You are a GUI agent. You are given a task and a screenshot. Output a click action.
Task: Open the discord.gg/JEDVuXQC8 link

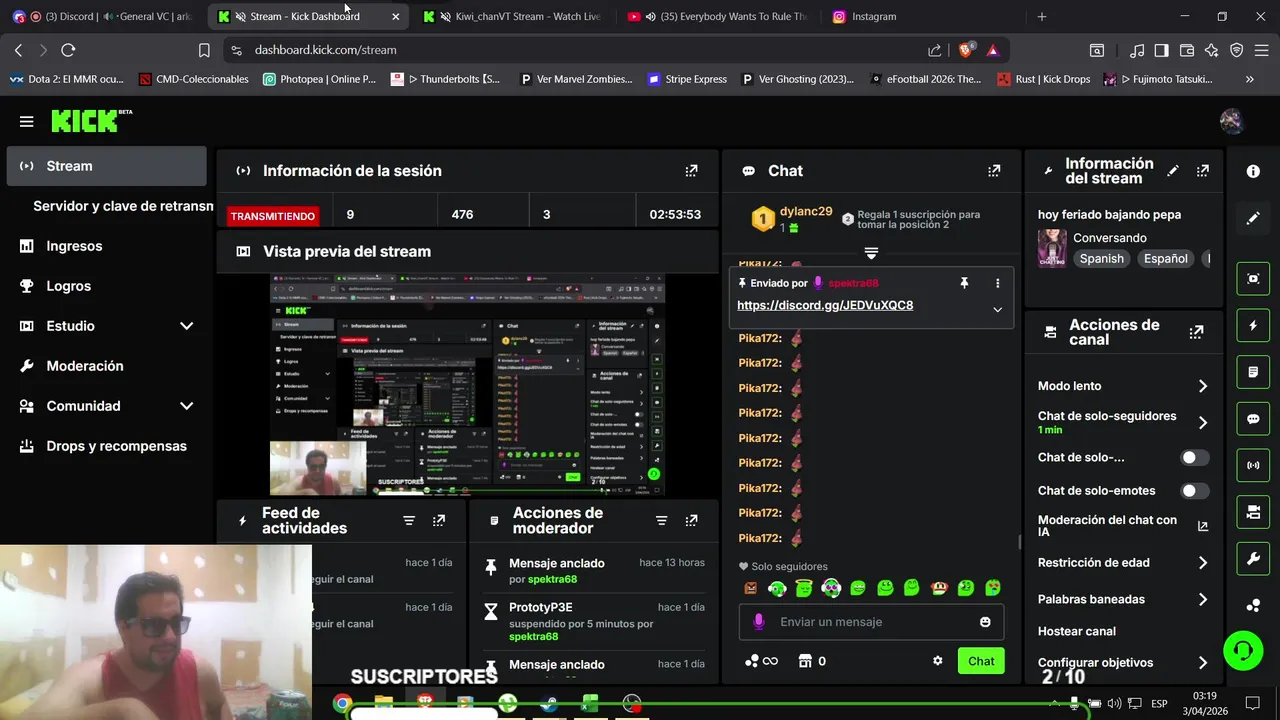coord(825,305)
